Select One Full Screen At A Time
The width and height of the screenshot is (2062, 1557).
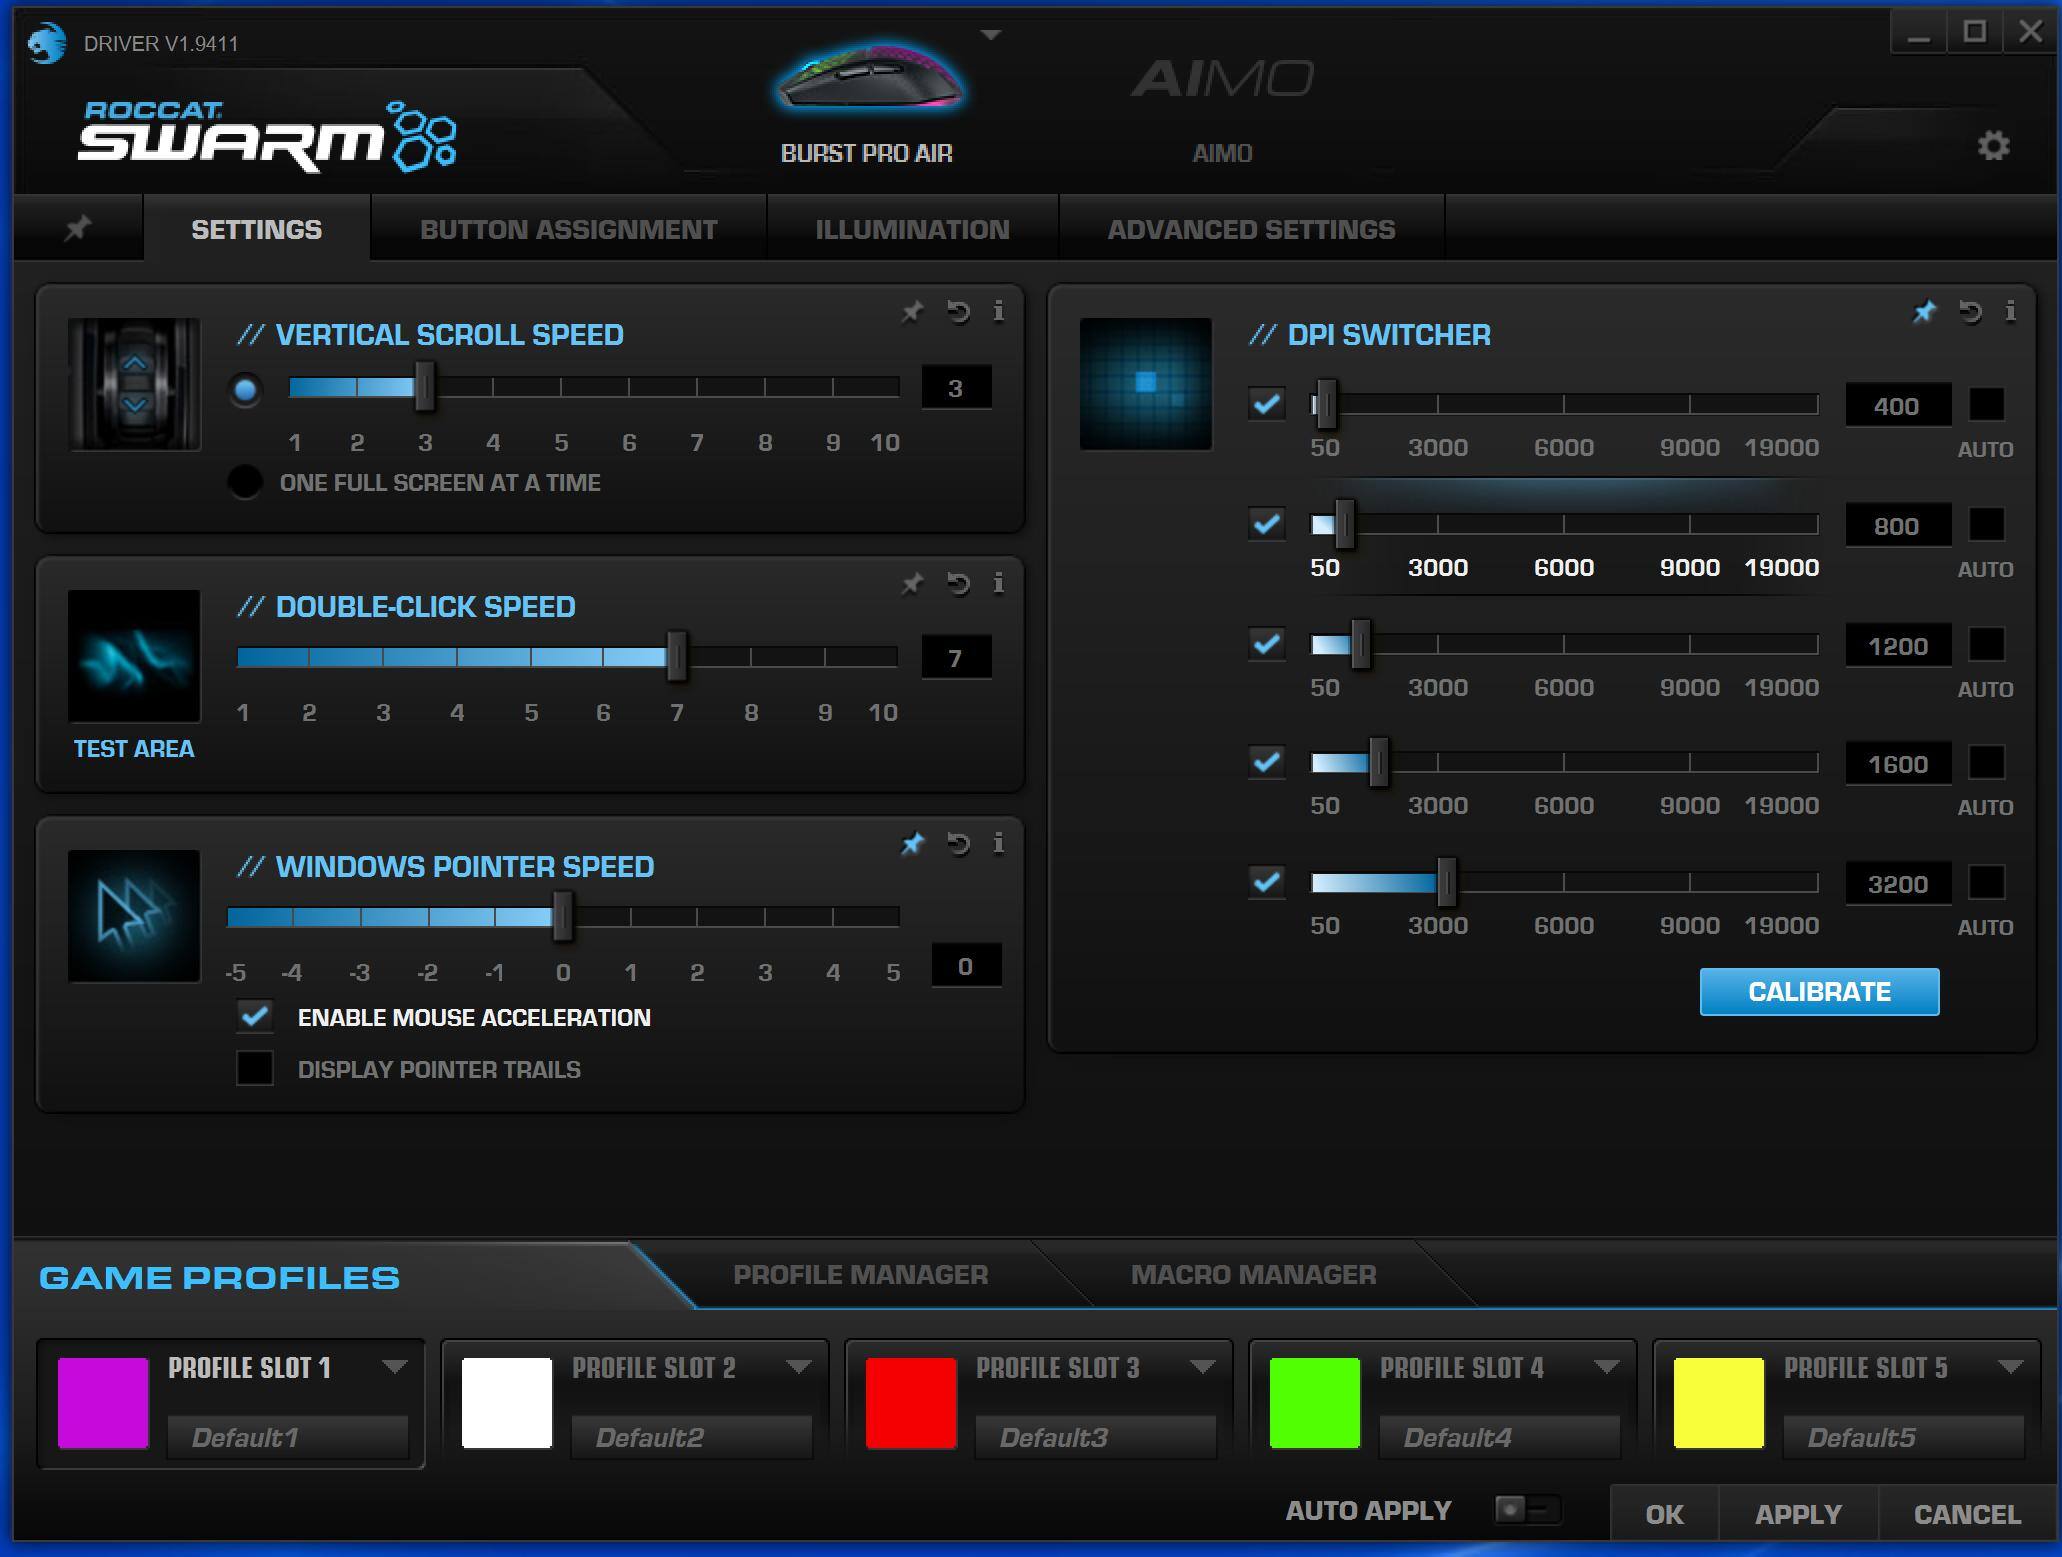pos(245,483)
